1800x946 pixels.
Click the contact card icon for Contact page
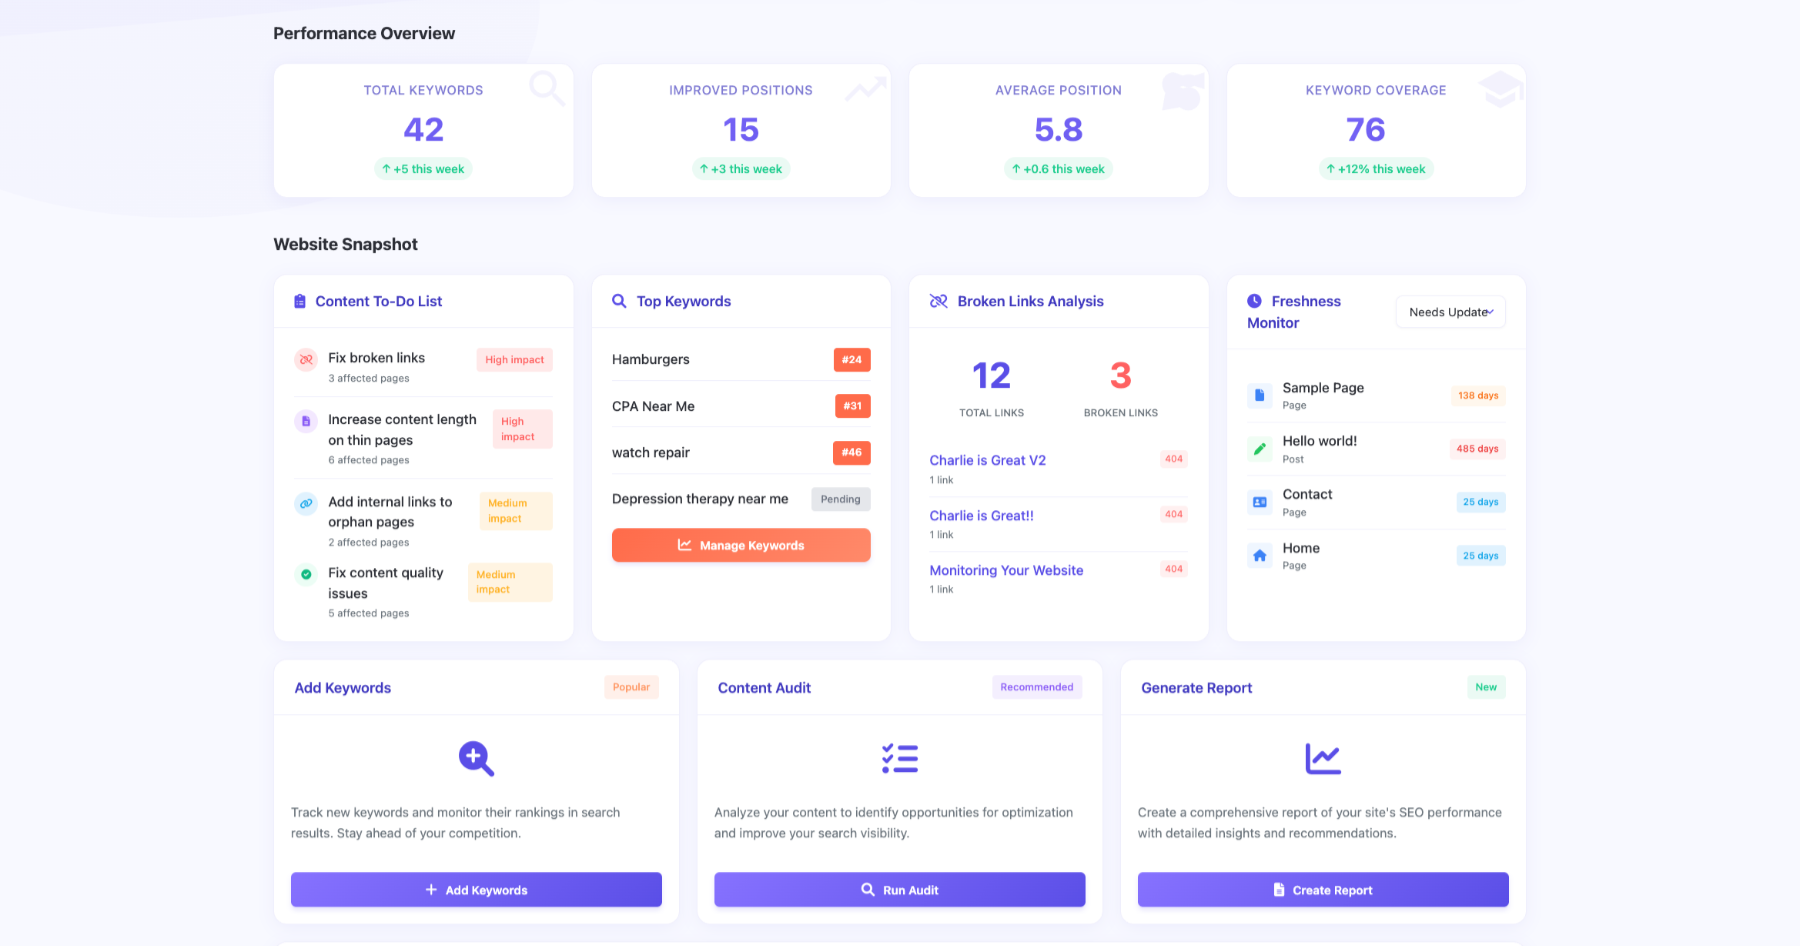[1260, 502]
